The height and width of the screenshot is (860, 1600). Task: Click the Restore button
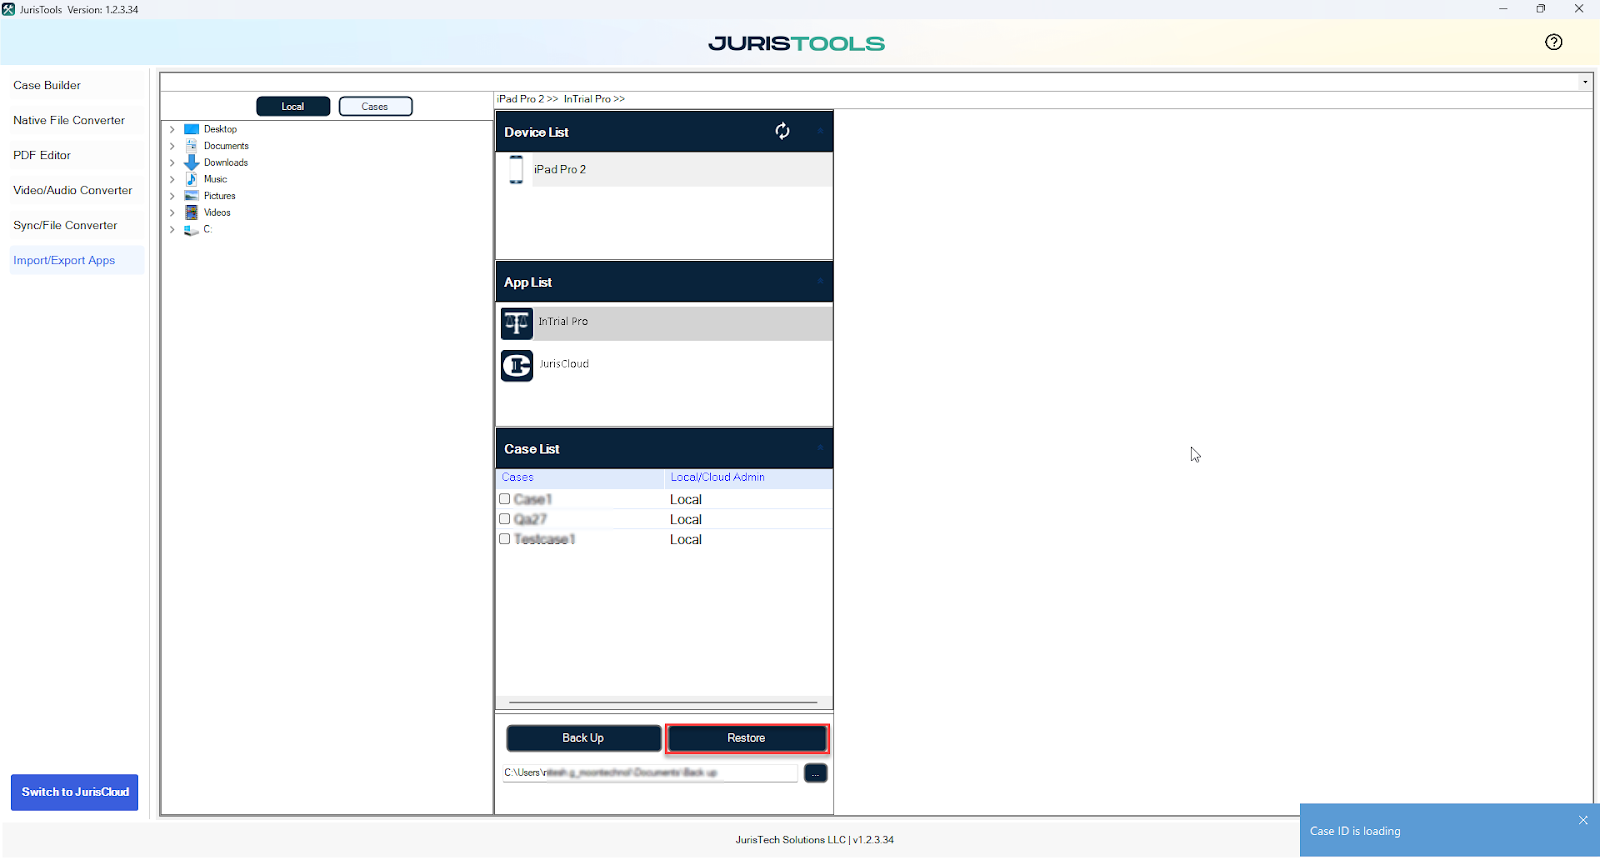[747, 738]
